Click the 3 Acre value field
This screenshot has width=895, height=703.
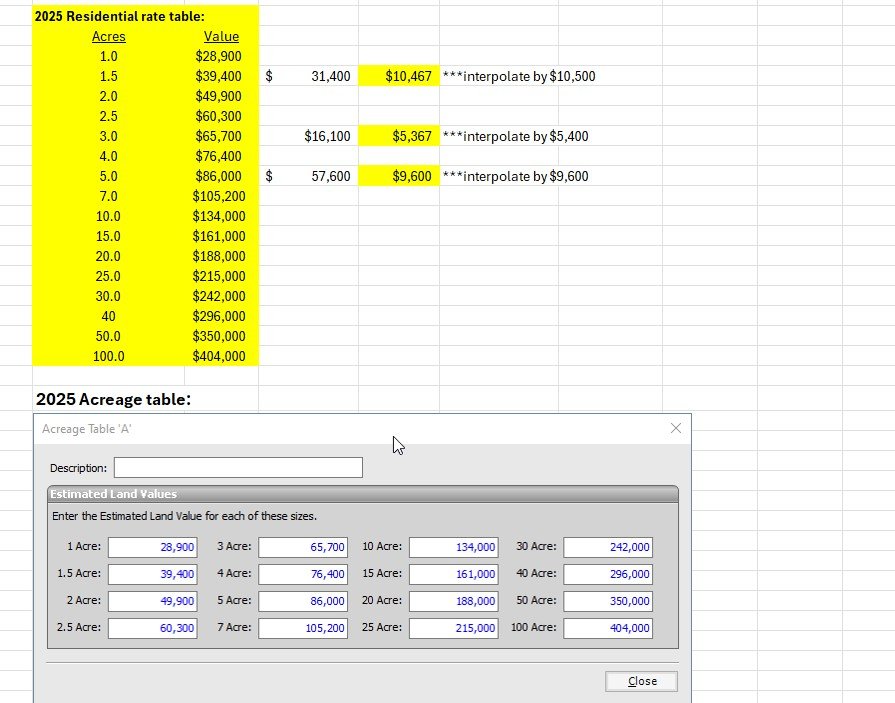point(303,547)
